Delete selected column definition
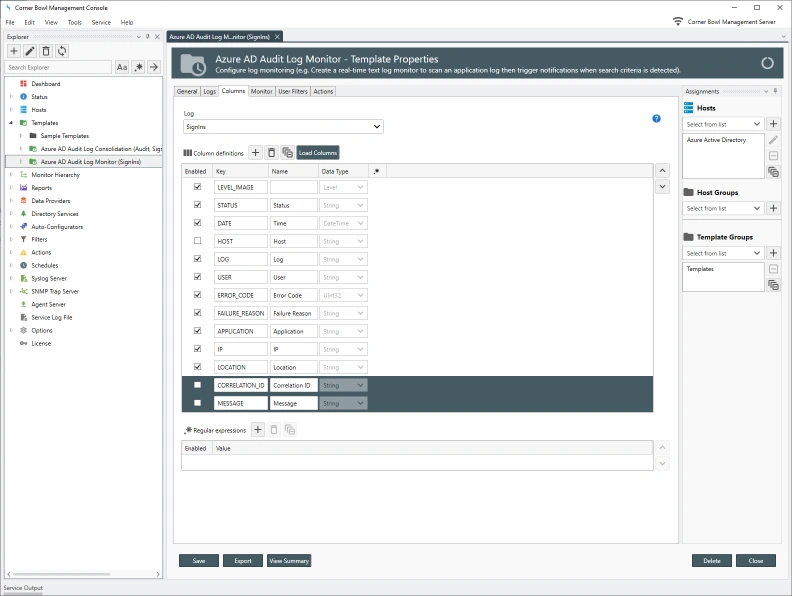The height and width of the screenshot is (596, 792). coord(271,153)
